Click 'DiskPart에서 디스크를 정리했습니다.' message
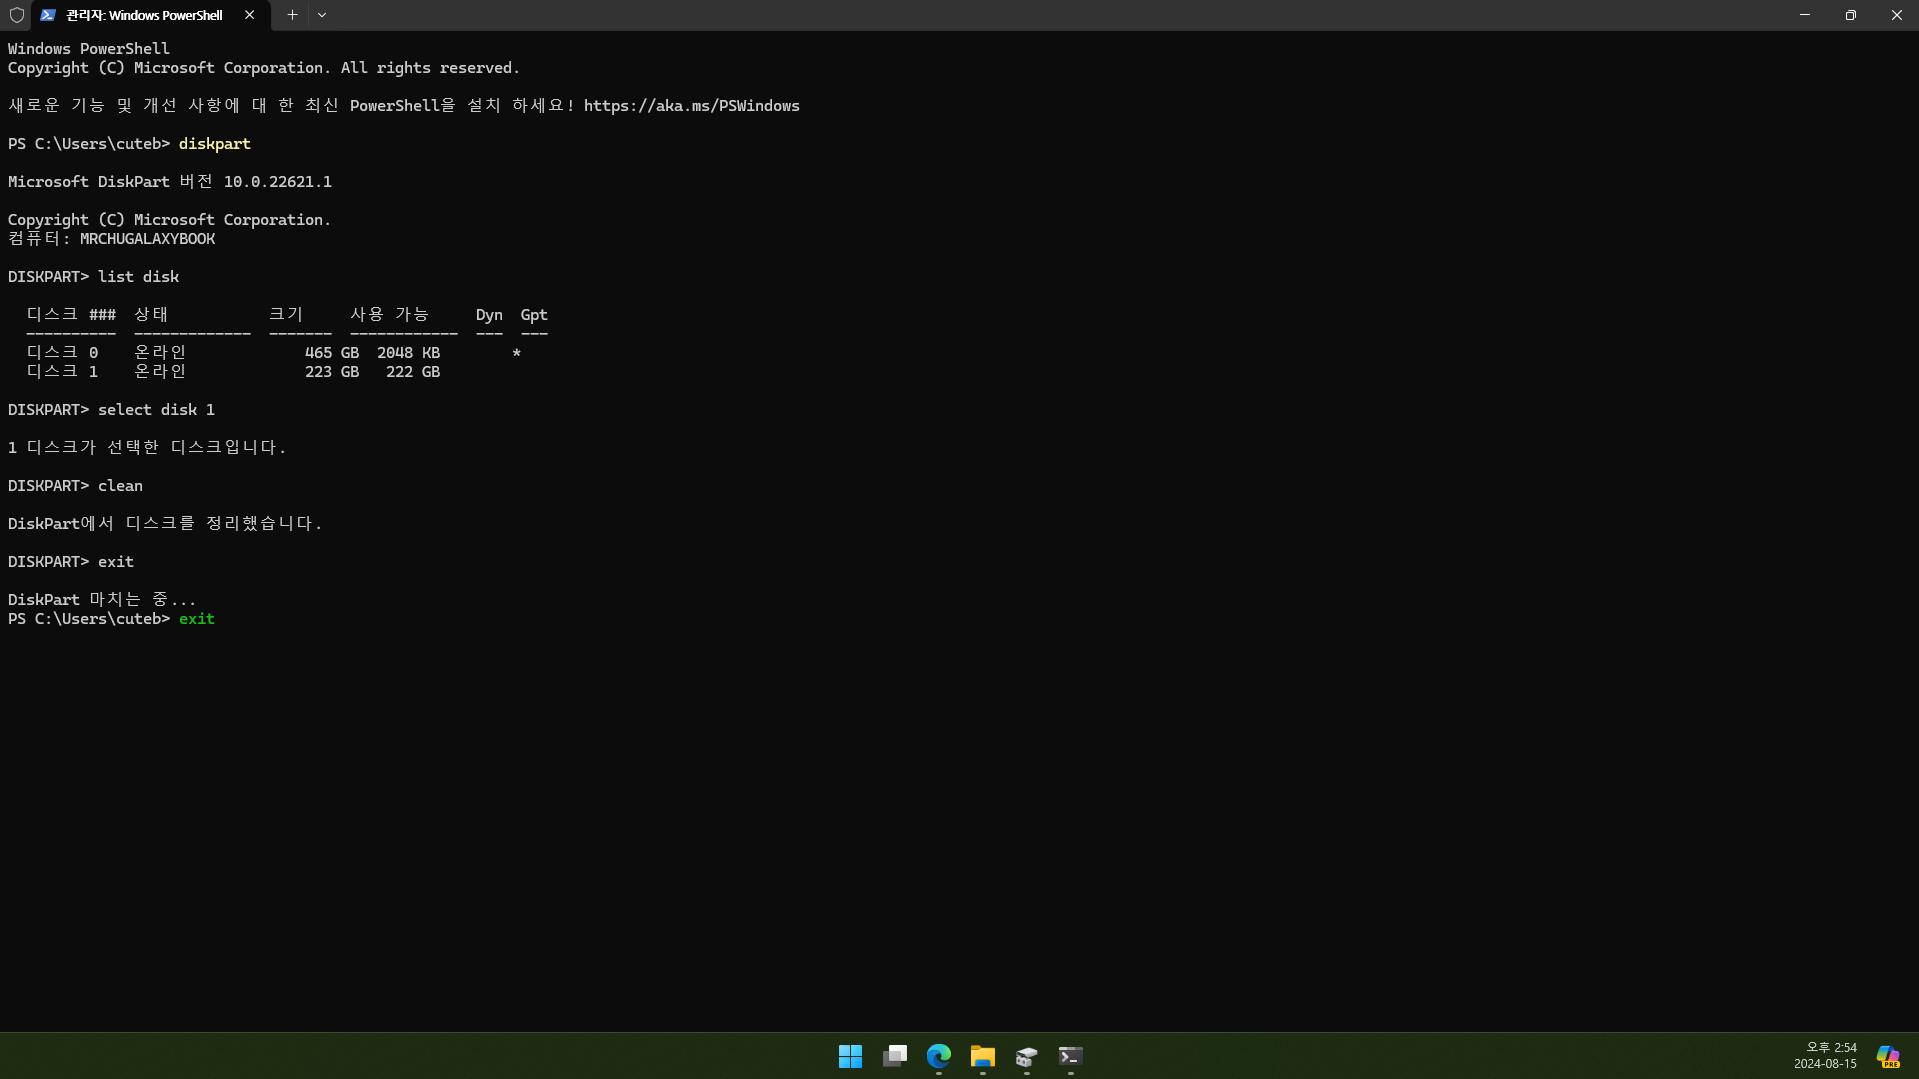 click(165, 524)
